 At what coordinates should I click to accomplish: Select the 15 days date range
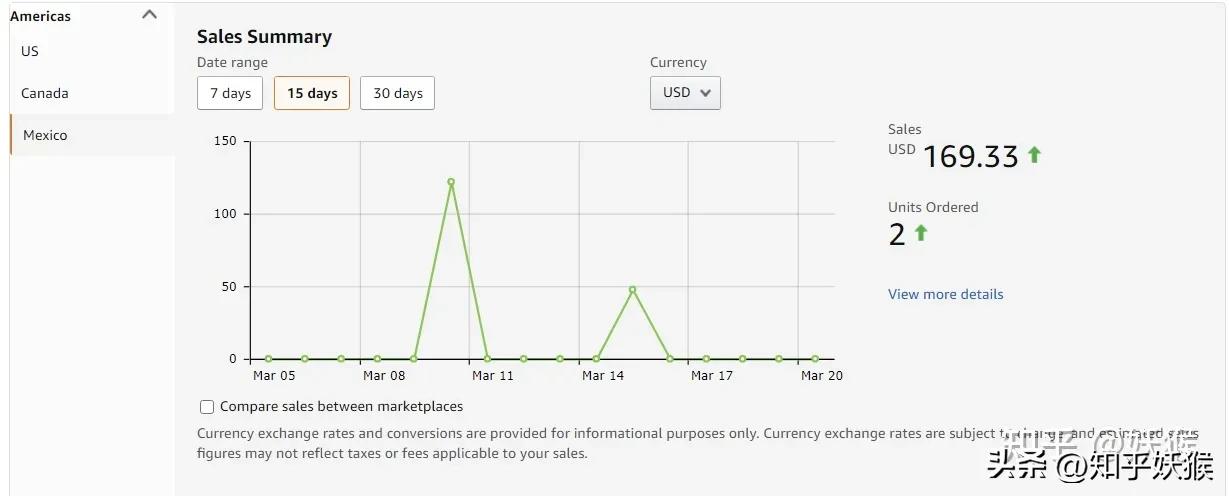click(312, 93)
